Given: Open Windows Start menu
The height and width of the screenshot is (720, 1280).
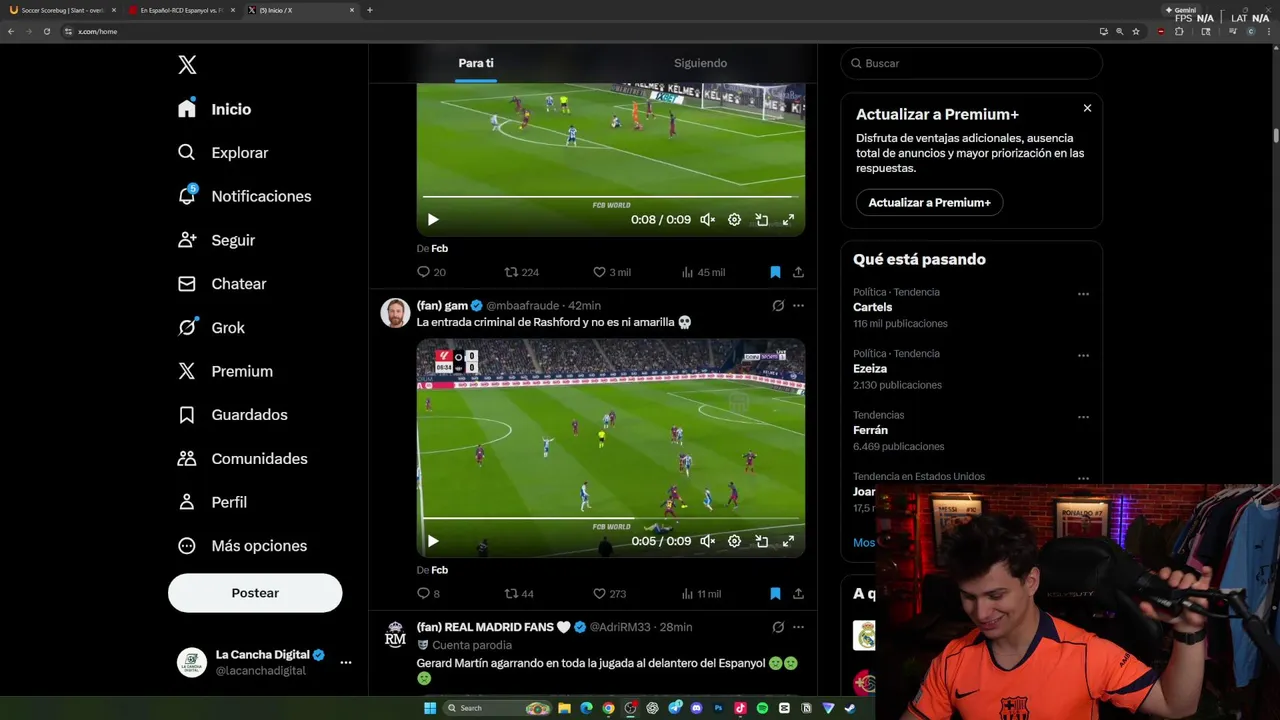Looking at the screenshot, I should (430, 708).
